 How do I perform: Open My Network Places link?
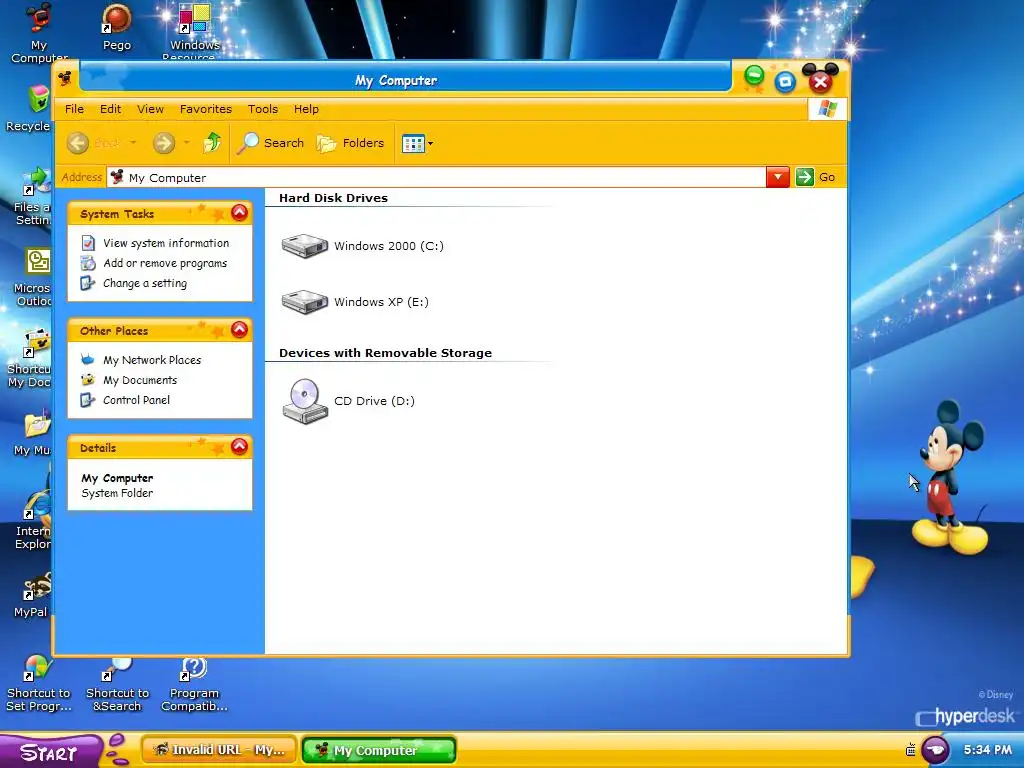coord(152,360)
